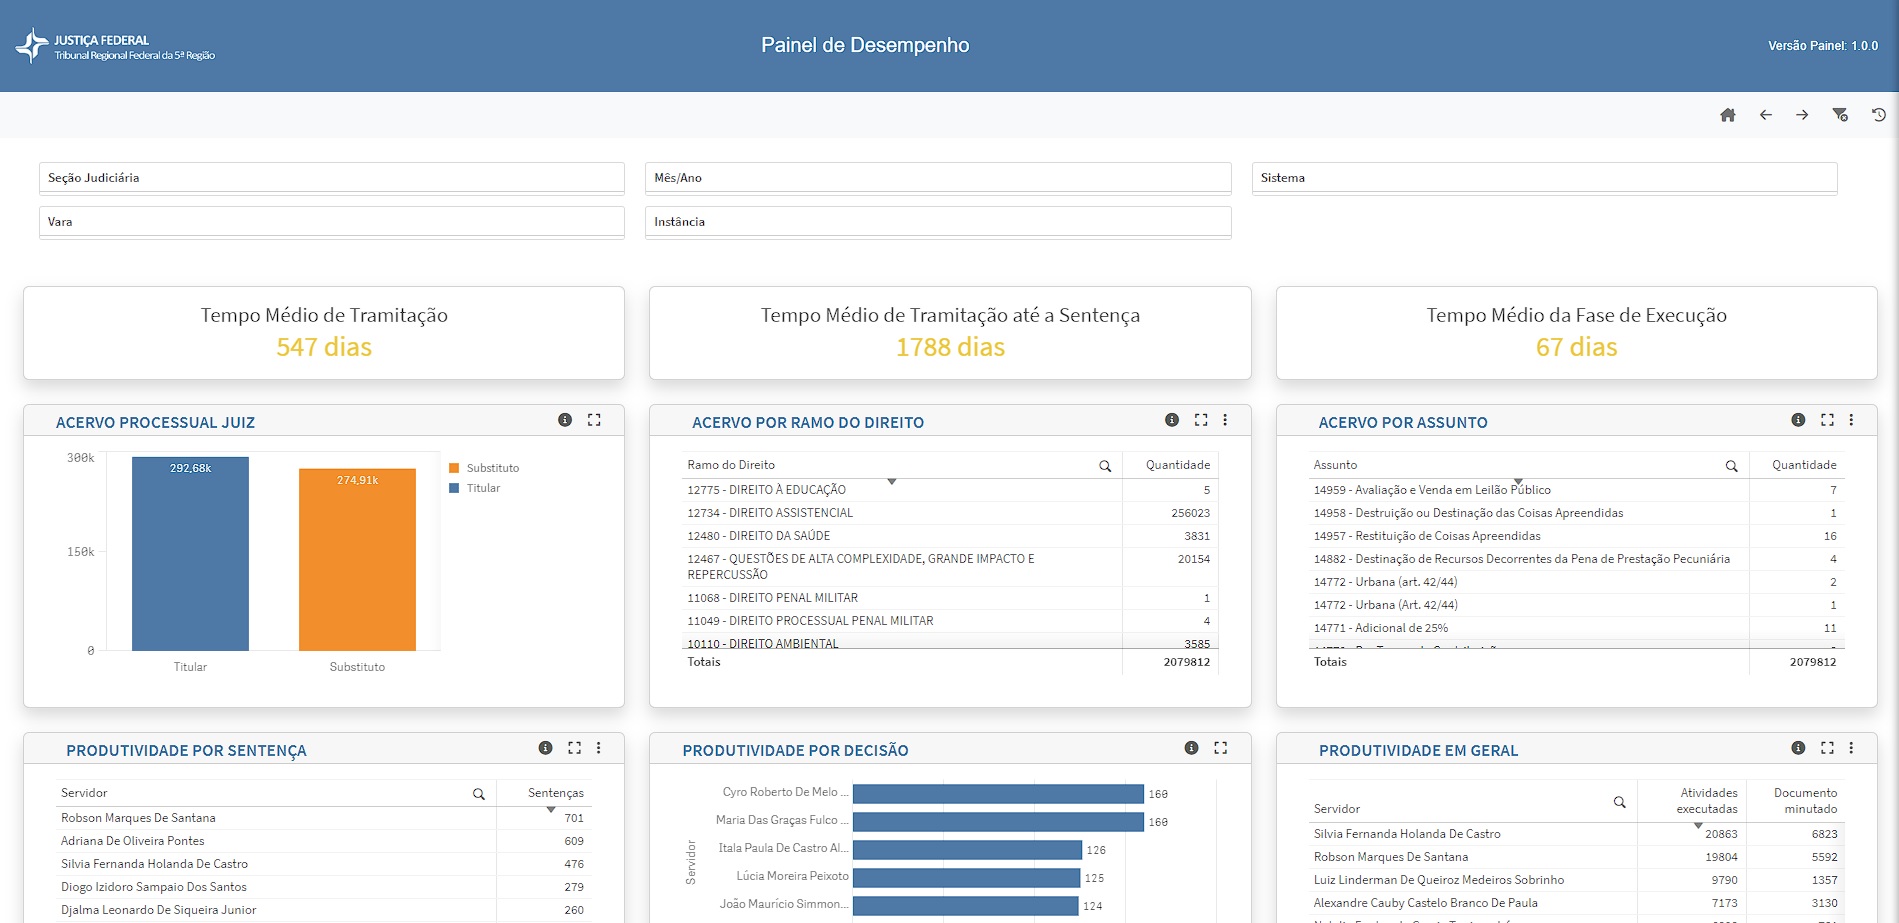Open more options for Acervo por Assunto
Viewport: 1899px width, 923px height.
(x=1851, y=420)
